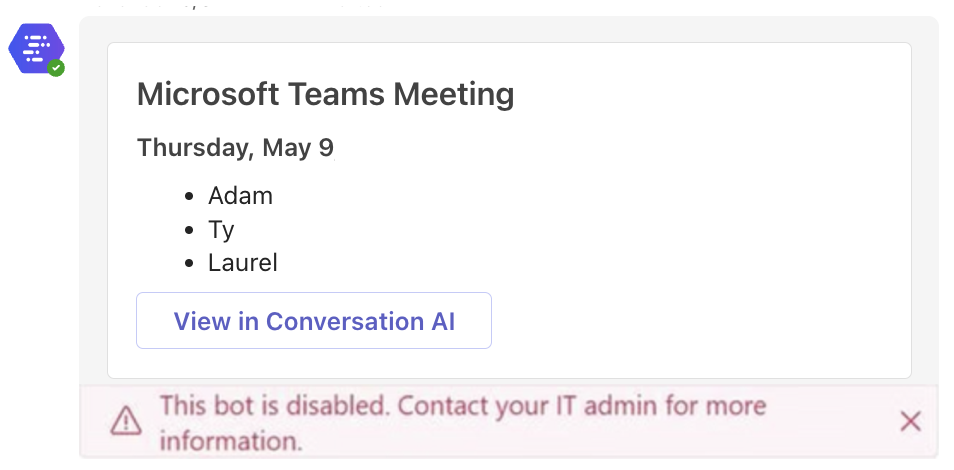Click the bullet point beside Laurel
This screenshot has width=954, height=470.
tap(190, 264)
